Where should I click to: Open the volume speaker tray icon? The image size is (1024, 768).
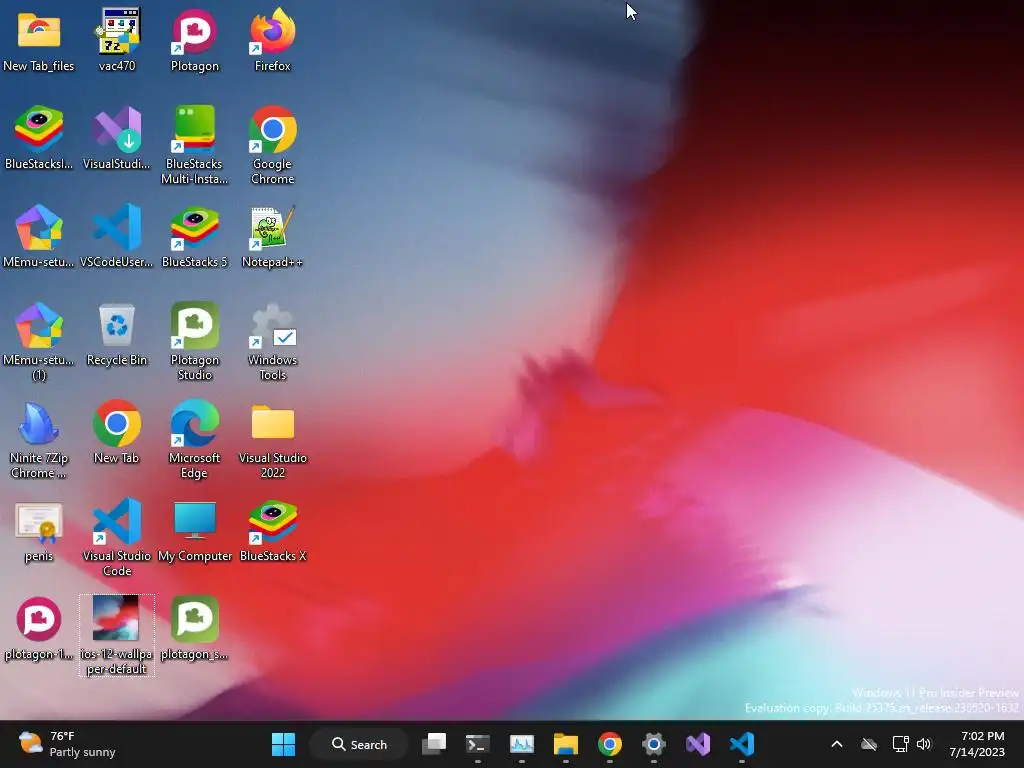923,744
